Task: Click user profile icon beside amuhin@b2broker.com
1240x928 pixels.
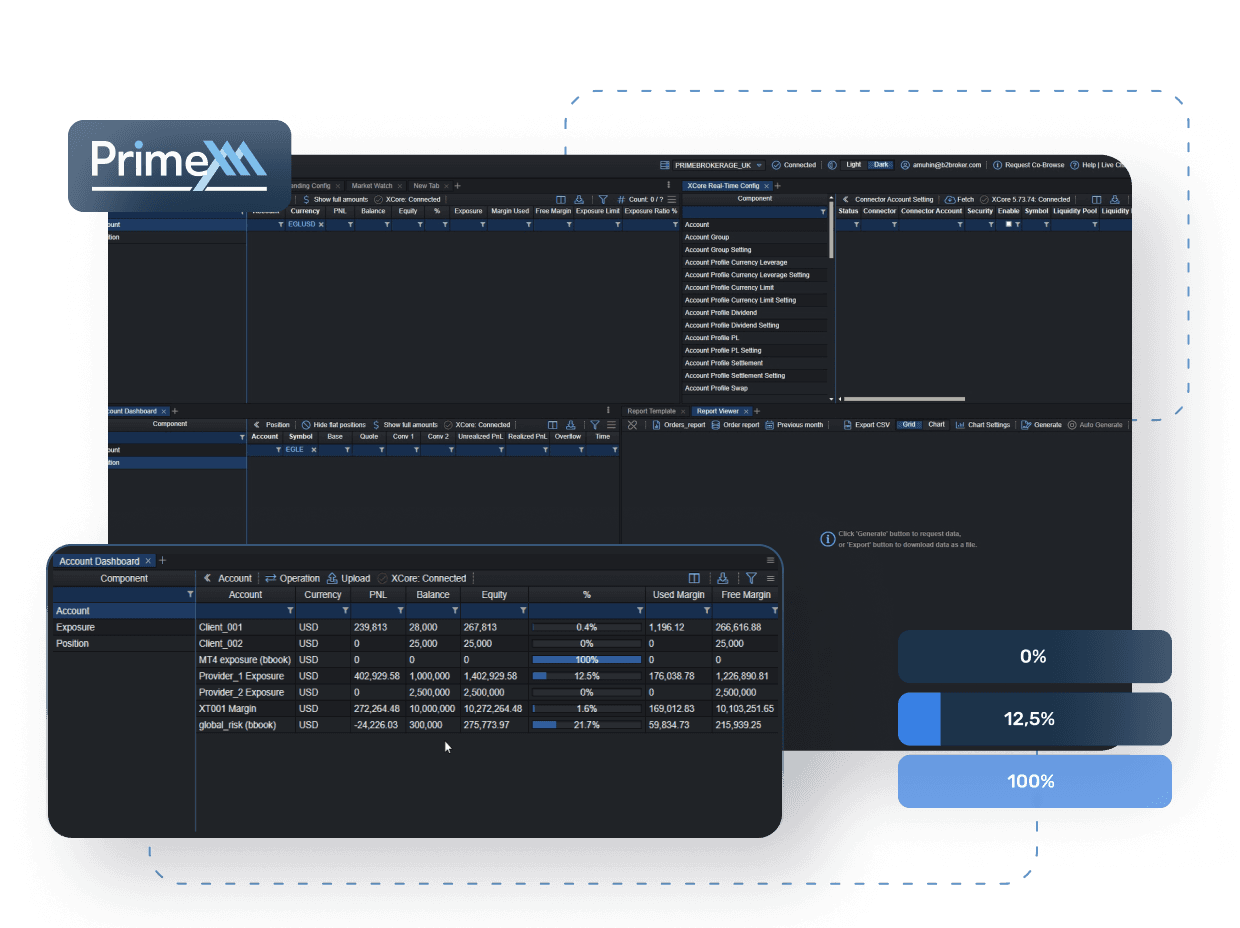Action: (905, 165)
